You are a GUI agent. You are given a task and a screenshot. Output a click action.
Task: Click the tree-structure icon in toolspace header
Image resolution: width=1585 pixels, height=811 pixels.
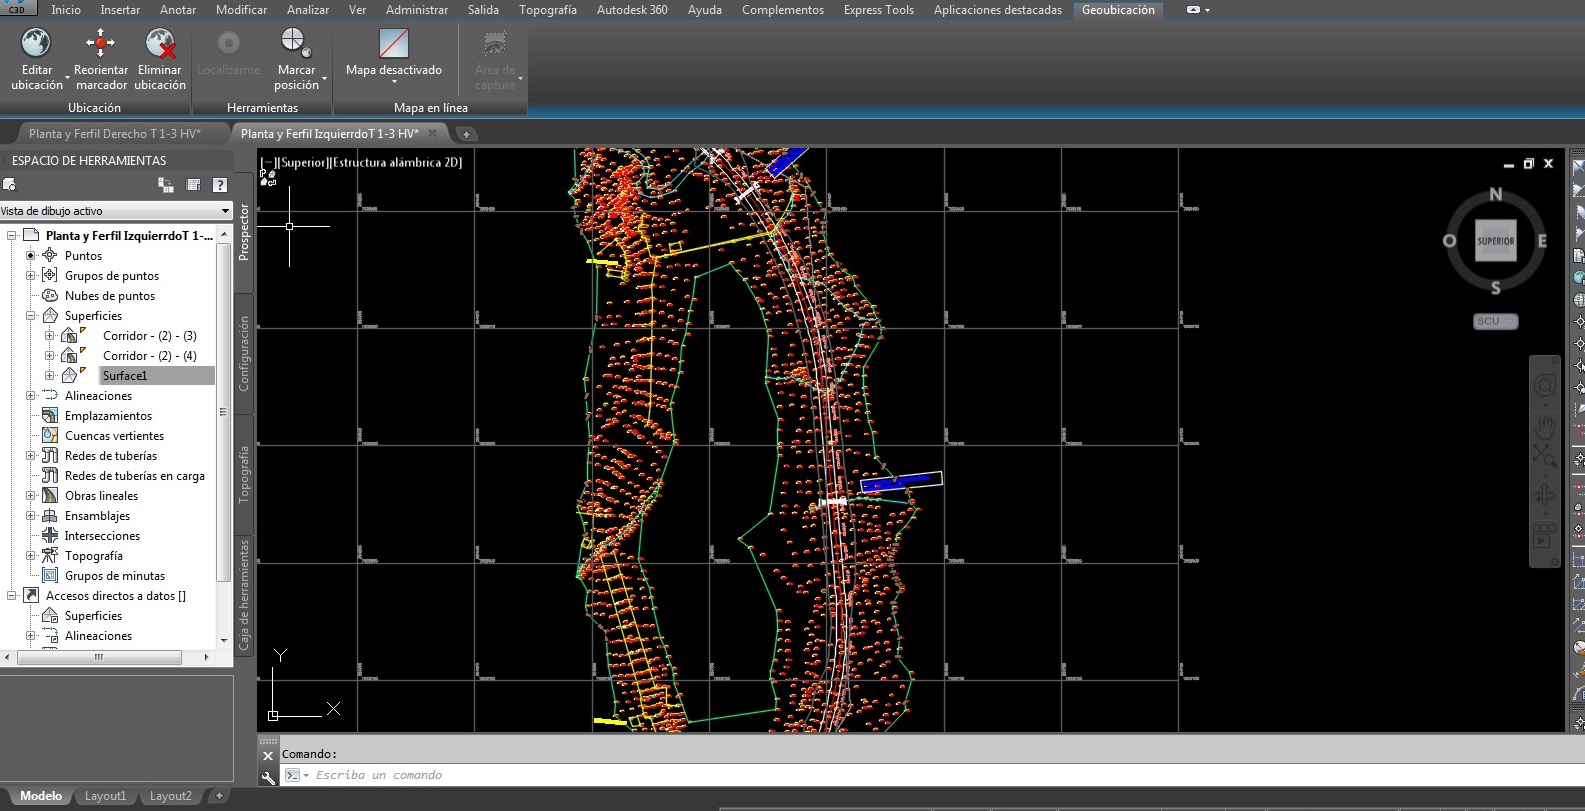pyautogui.click(x=166, y=185)
